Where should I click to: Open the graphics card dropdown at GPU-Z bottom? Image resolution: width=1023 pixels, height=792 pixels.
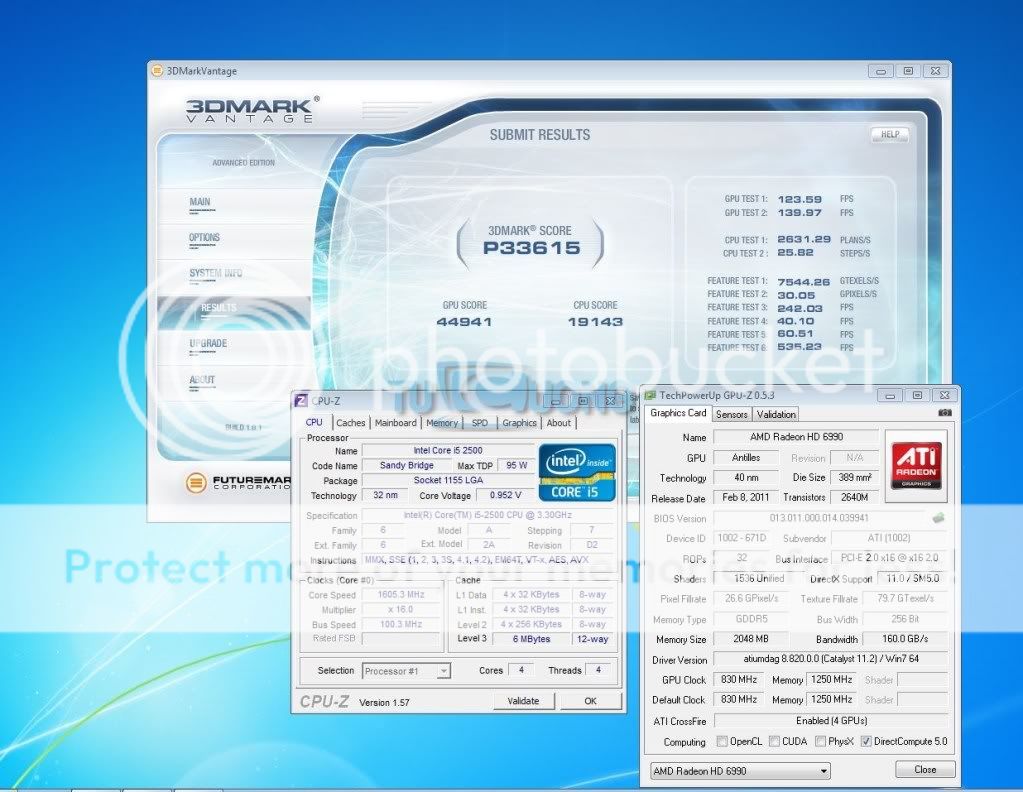click(740, 771)
